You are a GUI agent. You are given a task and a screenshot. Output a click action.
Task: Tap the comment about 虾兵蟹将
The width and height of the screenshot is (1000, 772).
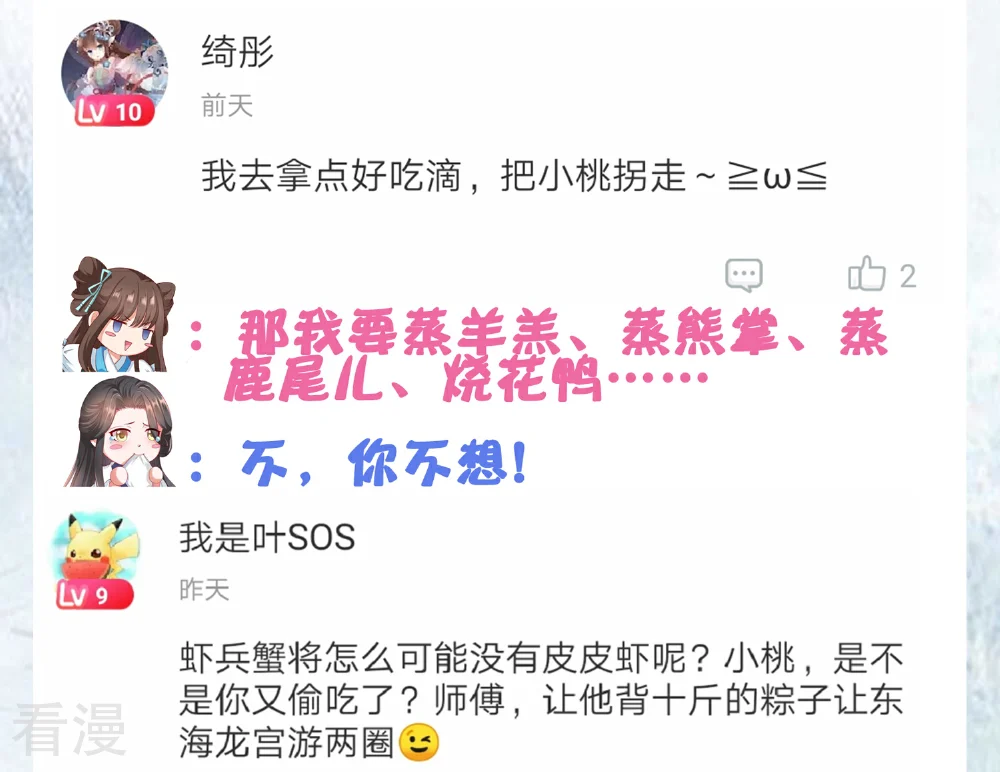pos(541,701)
